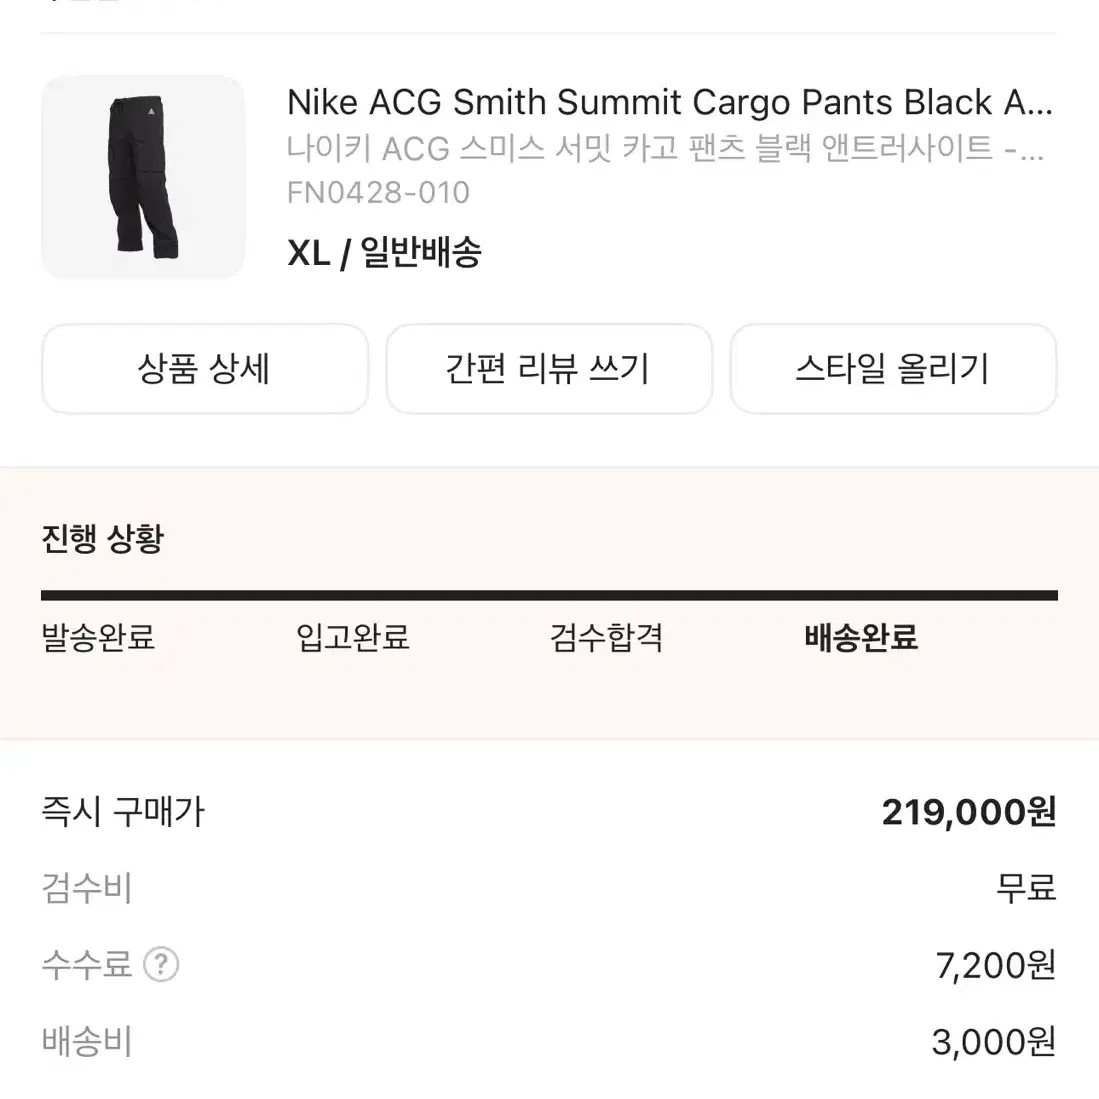The image size is (1099, 1099).
Task: Tap 간편 리뷰 쓰기 to write a quick review
Action: 549,369
